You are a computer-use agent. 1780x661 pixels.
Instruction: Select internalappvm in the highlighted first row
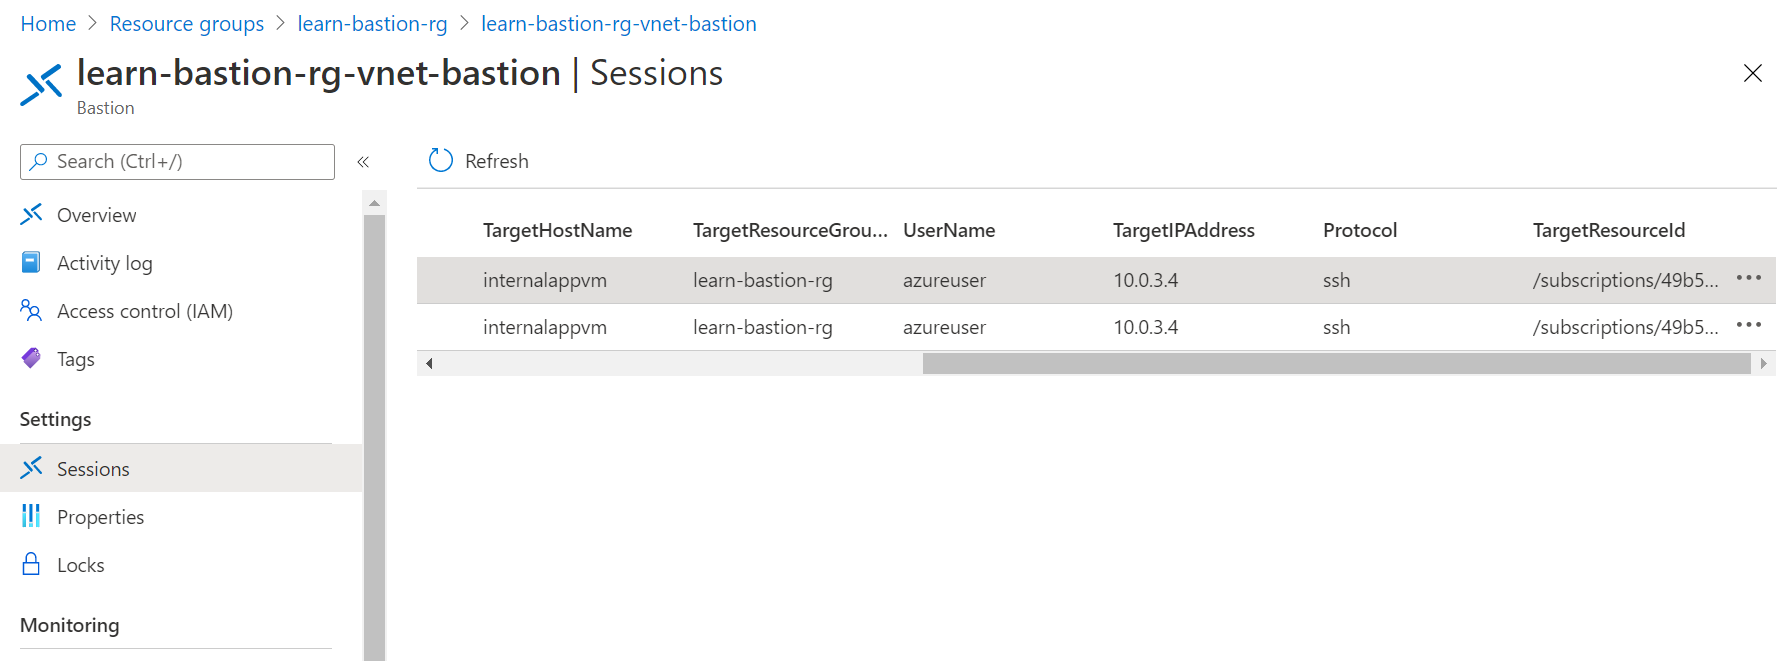click(545, 280)
